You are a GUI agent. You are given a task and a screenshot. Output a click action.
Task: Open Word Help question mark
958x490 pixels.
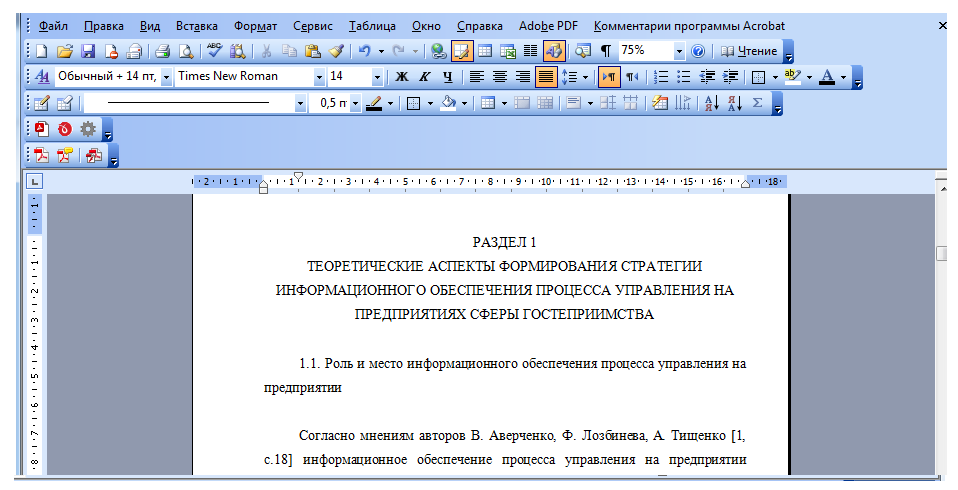click(x=698, y=51)
